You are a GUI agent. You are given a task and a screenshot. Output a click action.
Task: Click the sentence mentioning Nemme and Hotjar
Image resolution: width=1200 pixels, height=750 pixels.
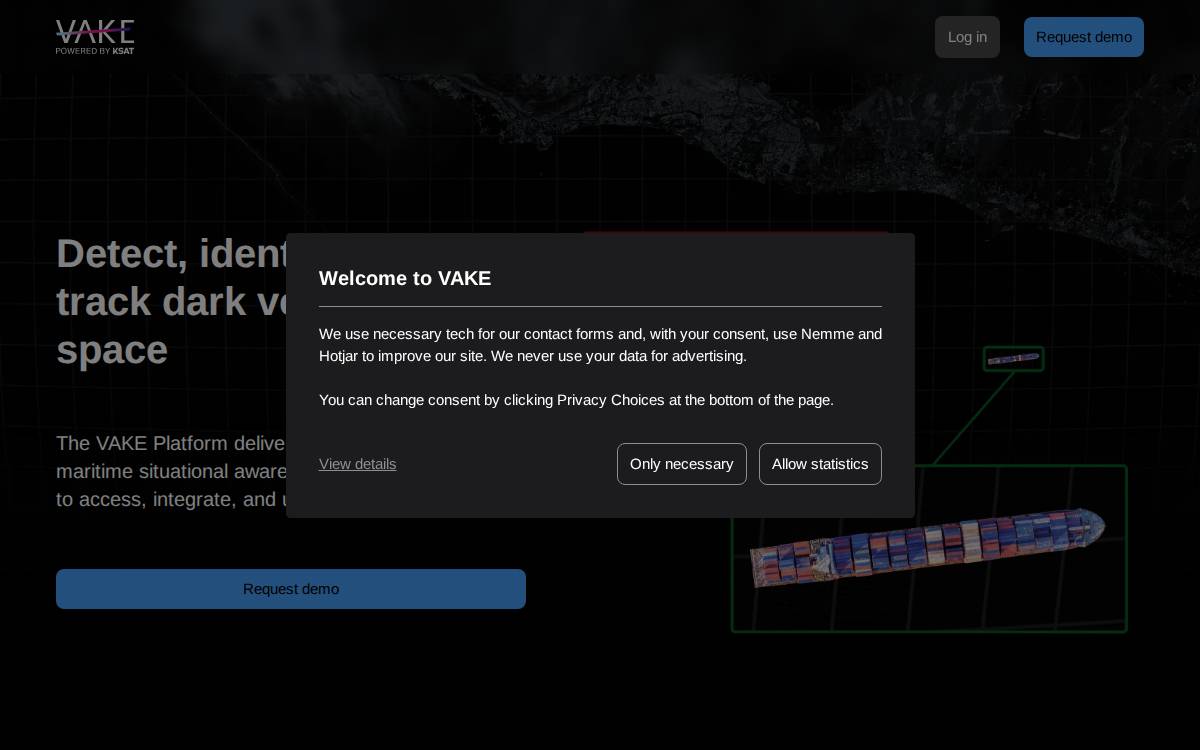point(600,345)
